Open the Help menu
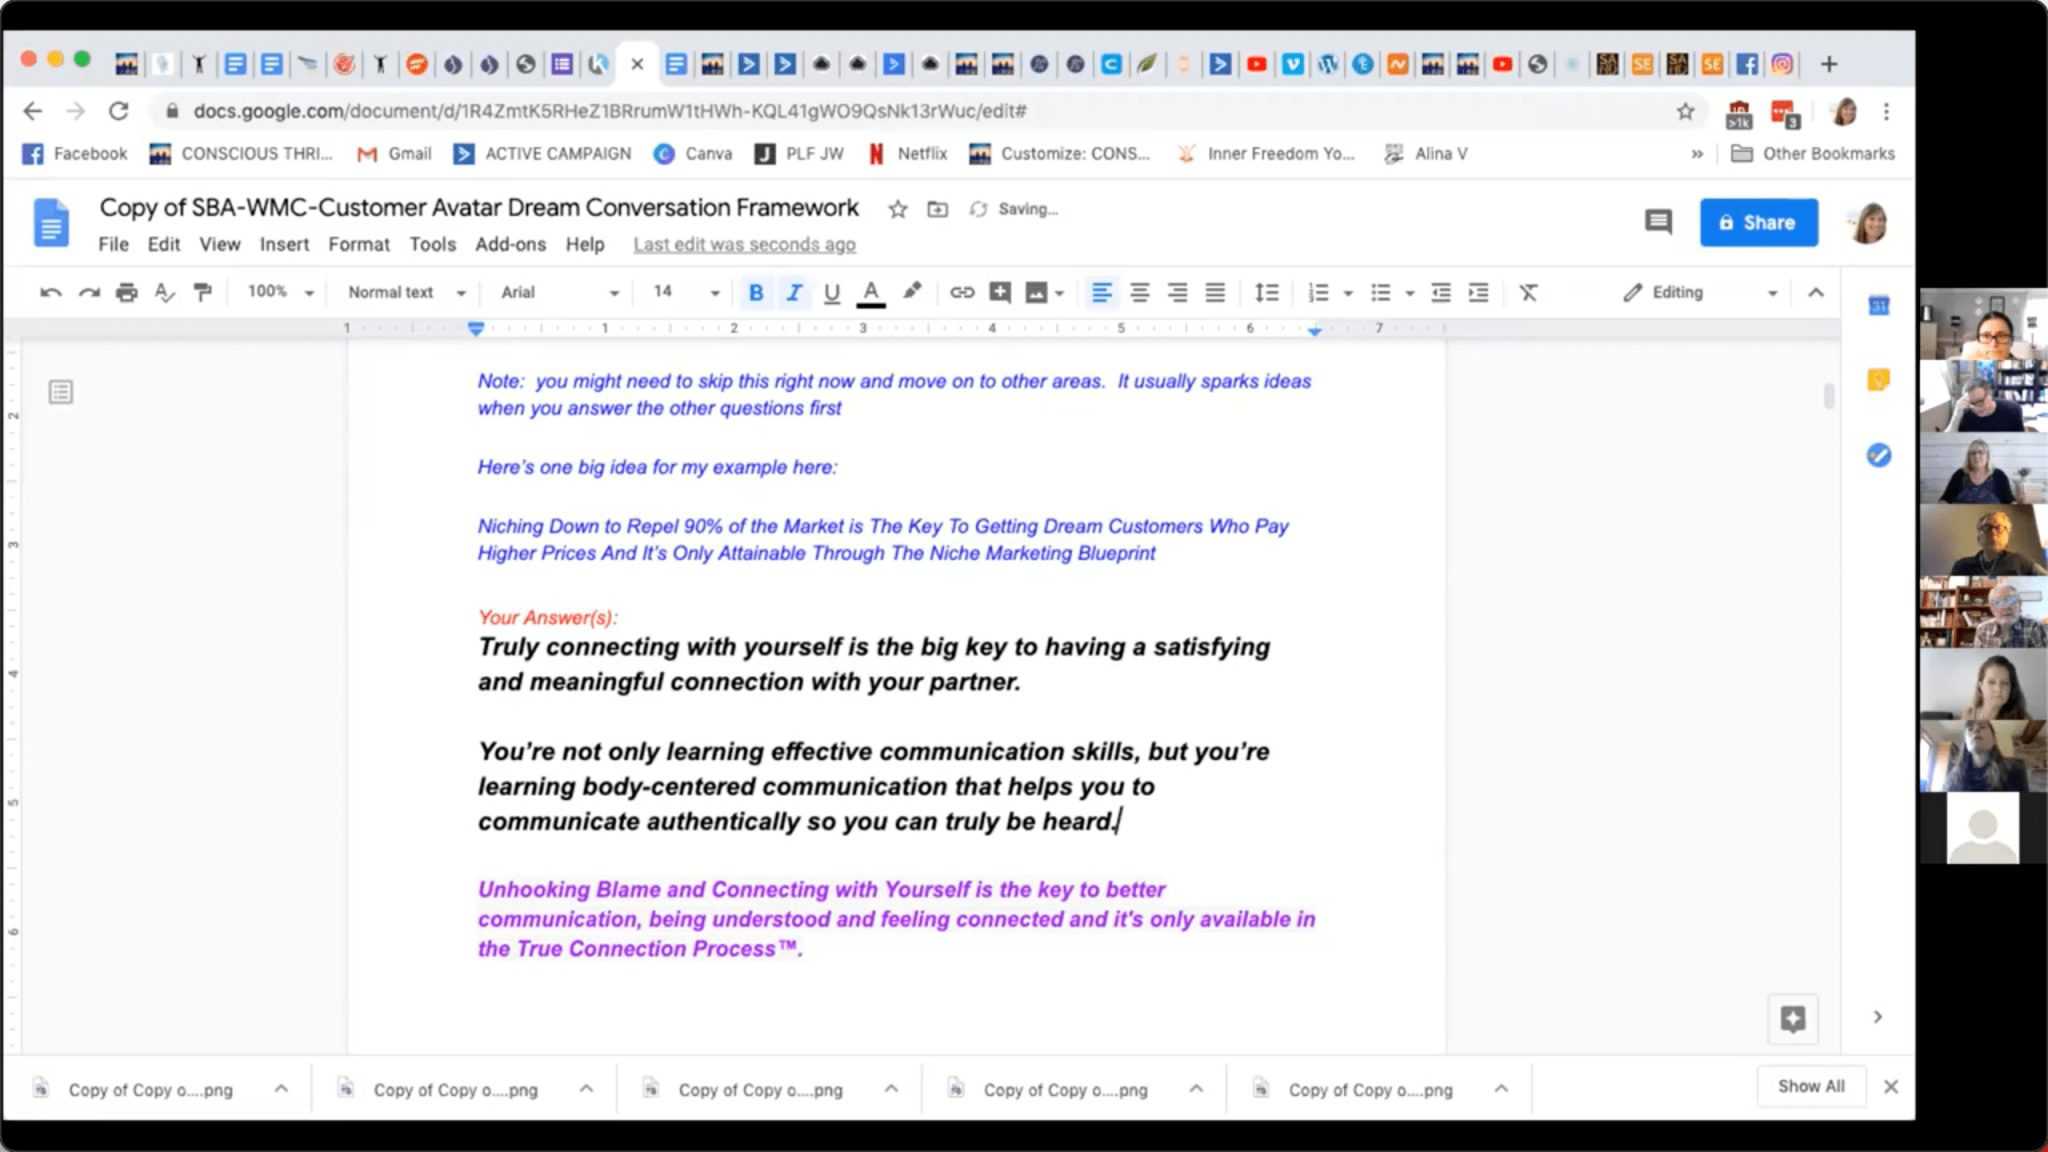2048x1152 pixels. [x=585, y=244]
